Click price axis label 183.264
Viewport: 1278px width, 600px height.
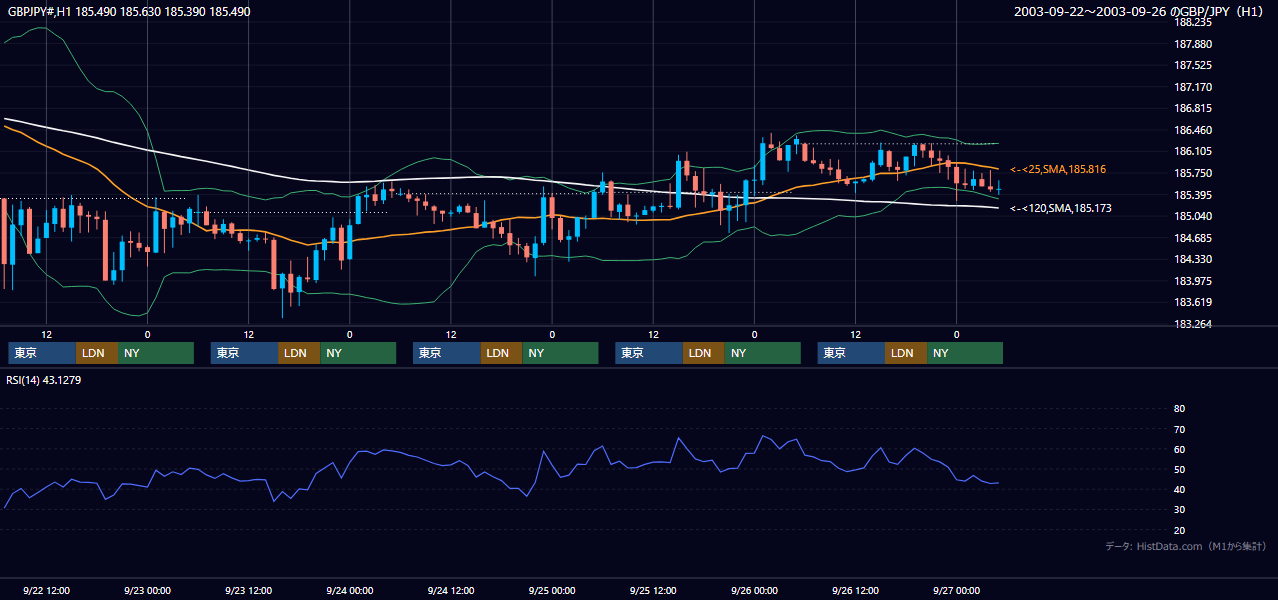point(1193,324)
